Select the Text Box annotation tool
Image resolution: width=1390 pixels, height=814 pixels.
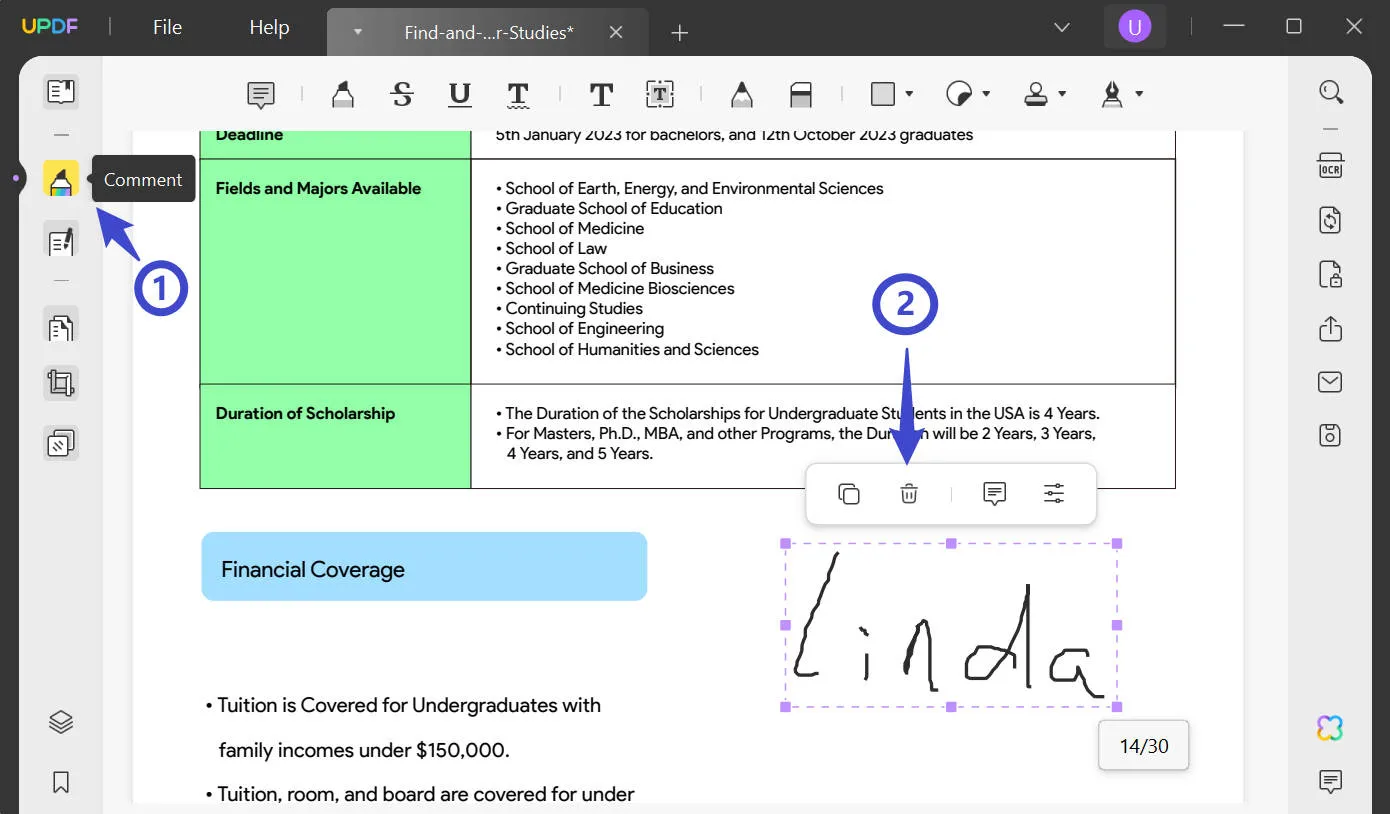point(660,93)
